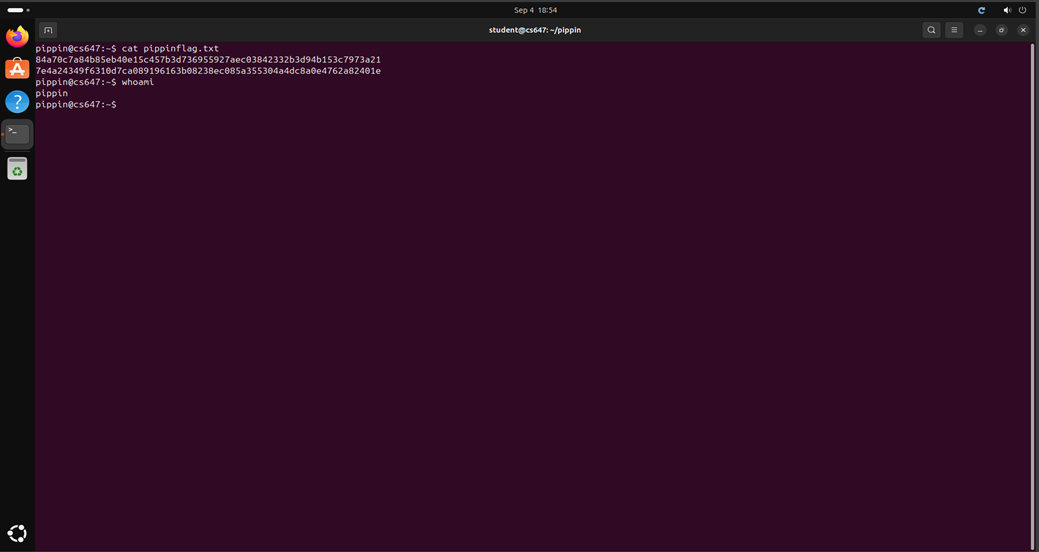
Task: Open the terminal search tool
Action: tap(931, 30)
